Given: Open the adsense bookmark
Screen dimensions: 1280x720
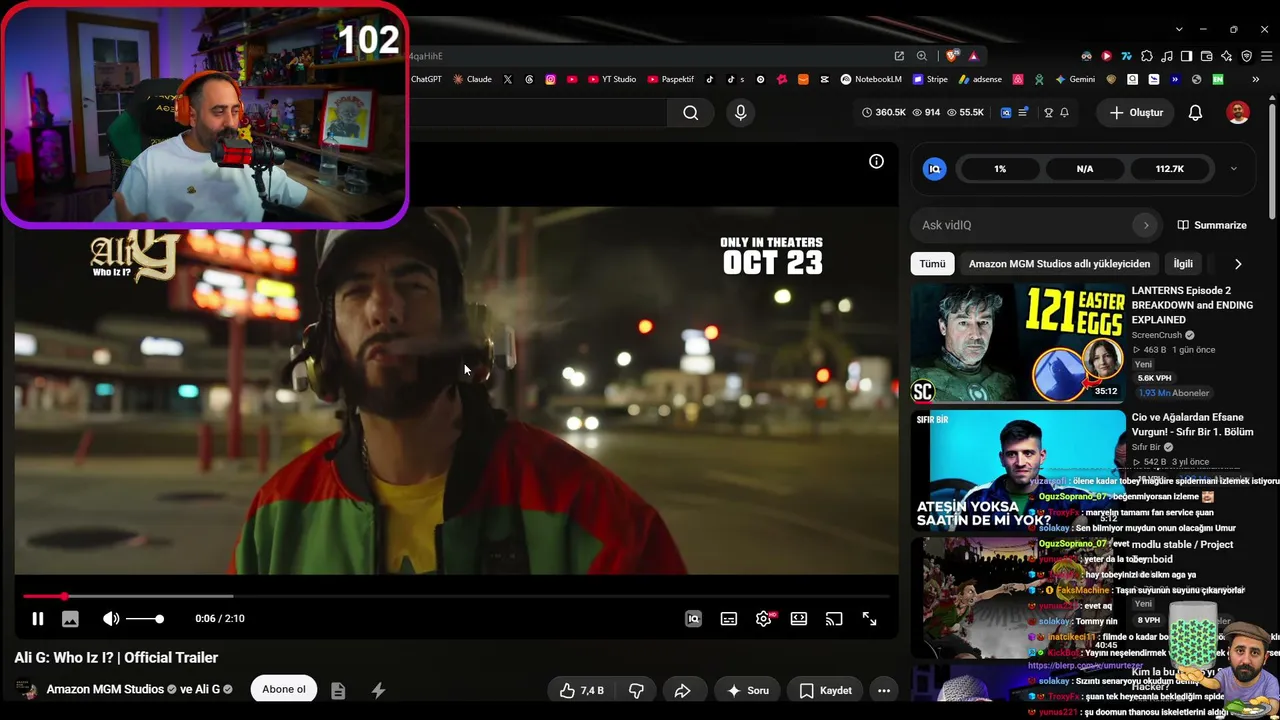Looking at the screenshot, I should coord(980,79).
